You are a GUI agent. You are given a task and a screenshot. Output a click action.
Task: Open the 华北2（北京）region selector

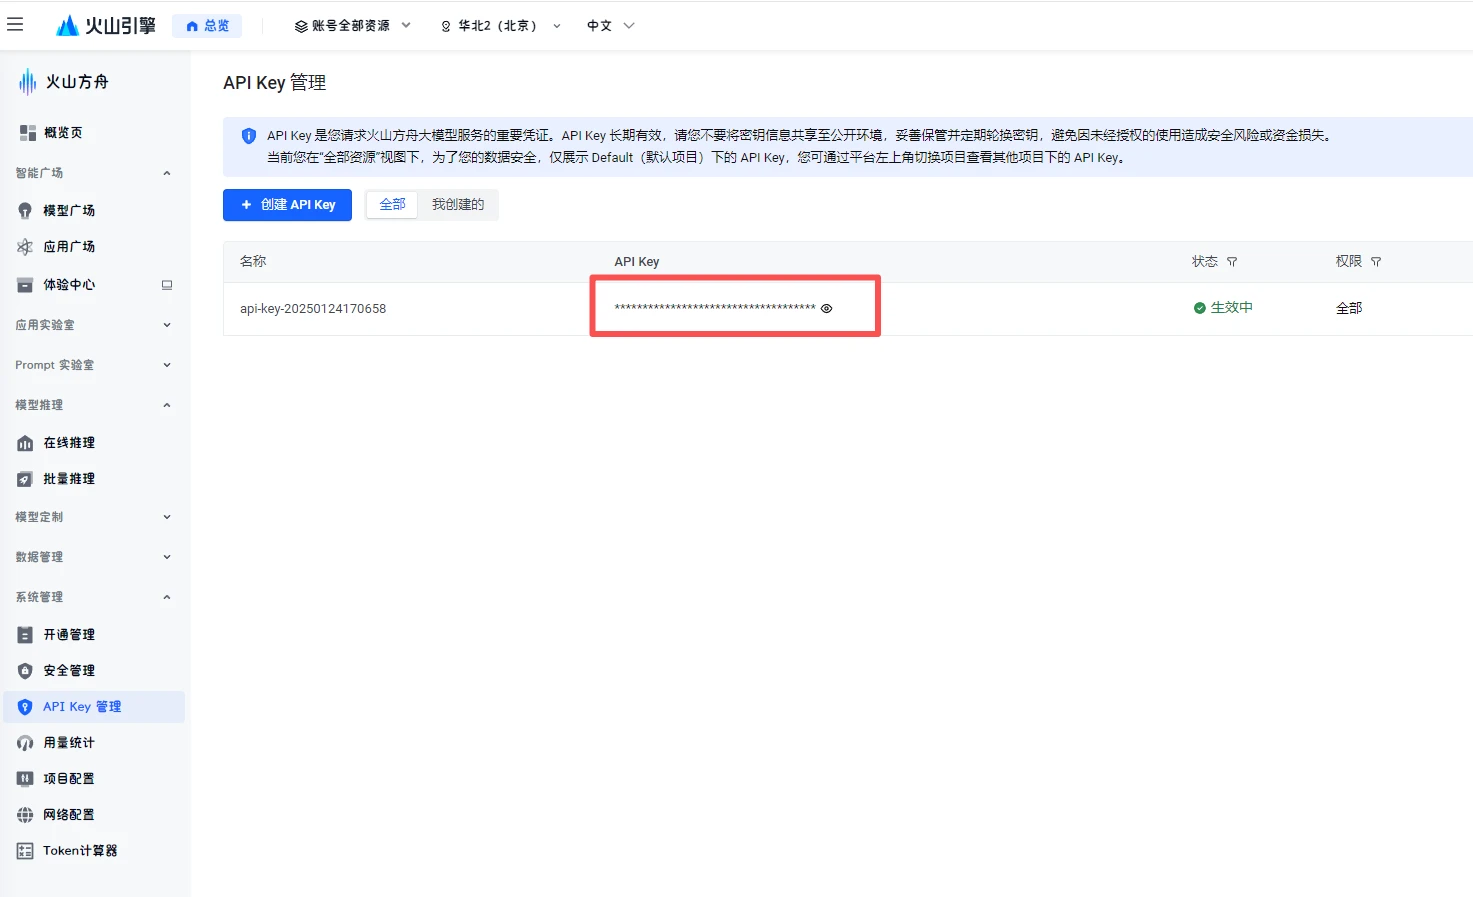[x=499, y=25]
